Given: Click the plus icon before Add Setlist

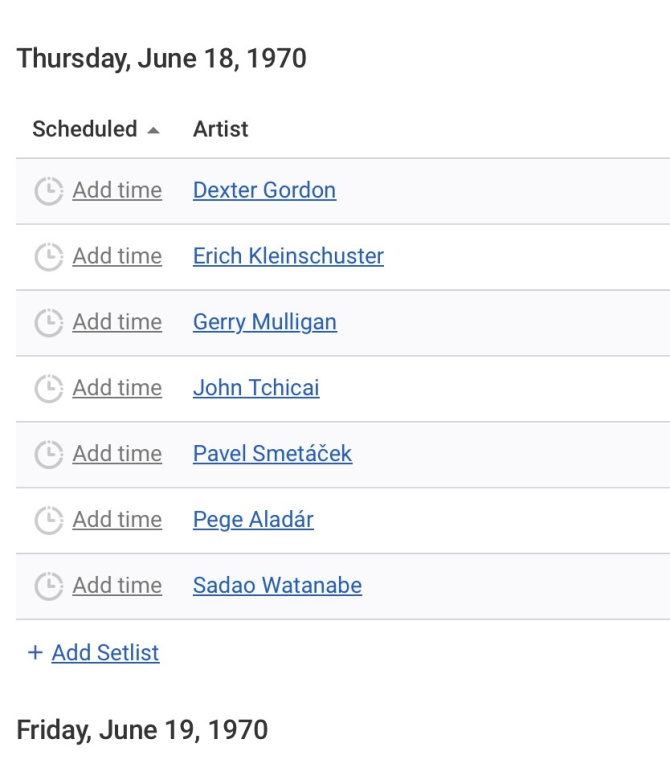Looking at the screenshot, I should (35, 652).
